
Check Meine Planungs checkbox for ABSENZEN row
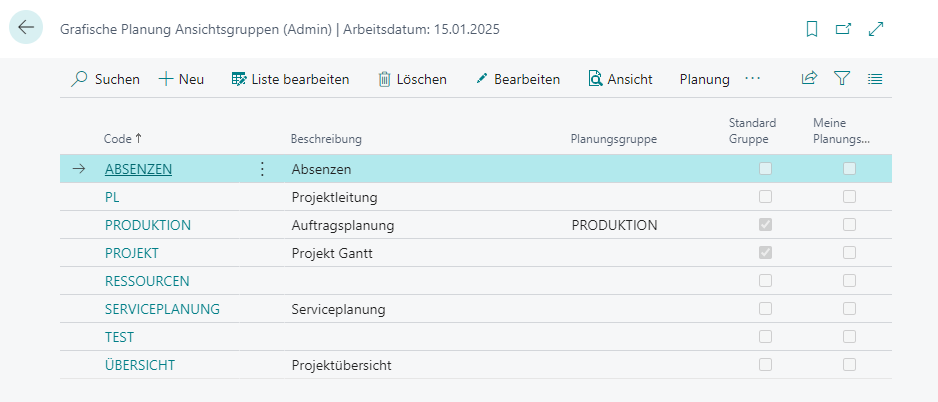tap(849, 169)
